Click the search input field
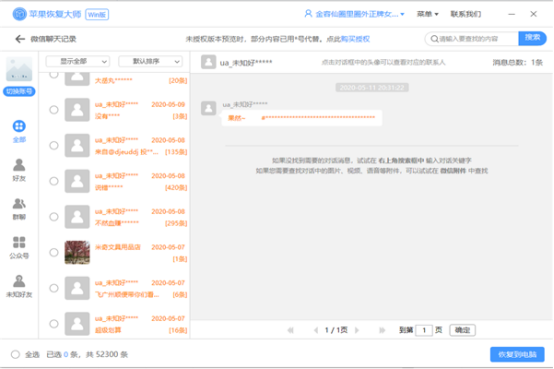The height and width of the screenshot is (369, 554). pyautogui.click(x=472, y=39)
